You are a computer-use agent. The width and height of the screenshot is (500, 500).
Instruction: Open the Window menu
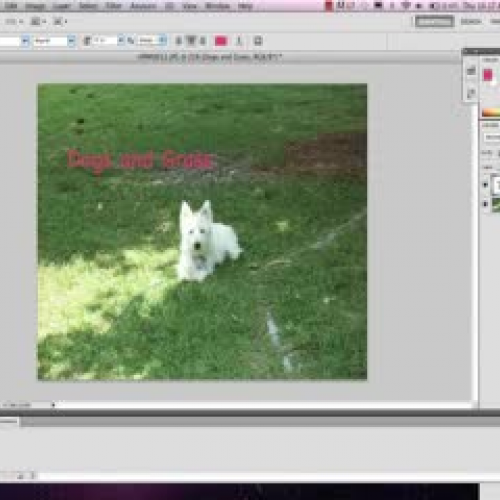pyautogui.click(x=217, y=6)
